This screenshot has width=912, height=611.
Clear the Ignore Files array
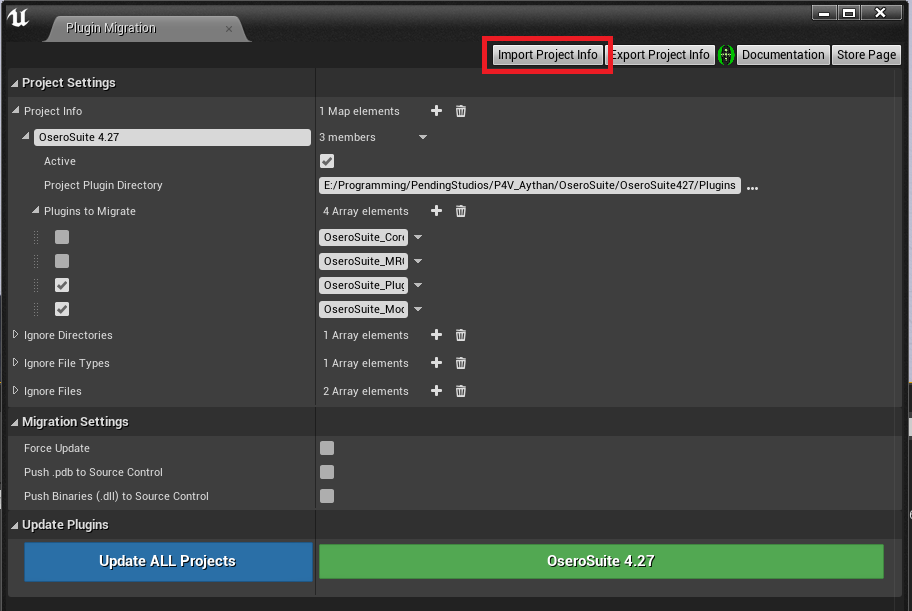click(x=461, y=391)
